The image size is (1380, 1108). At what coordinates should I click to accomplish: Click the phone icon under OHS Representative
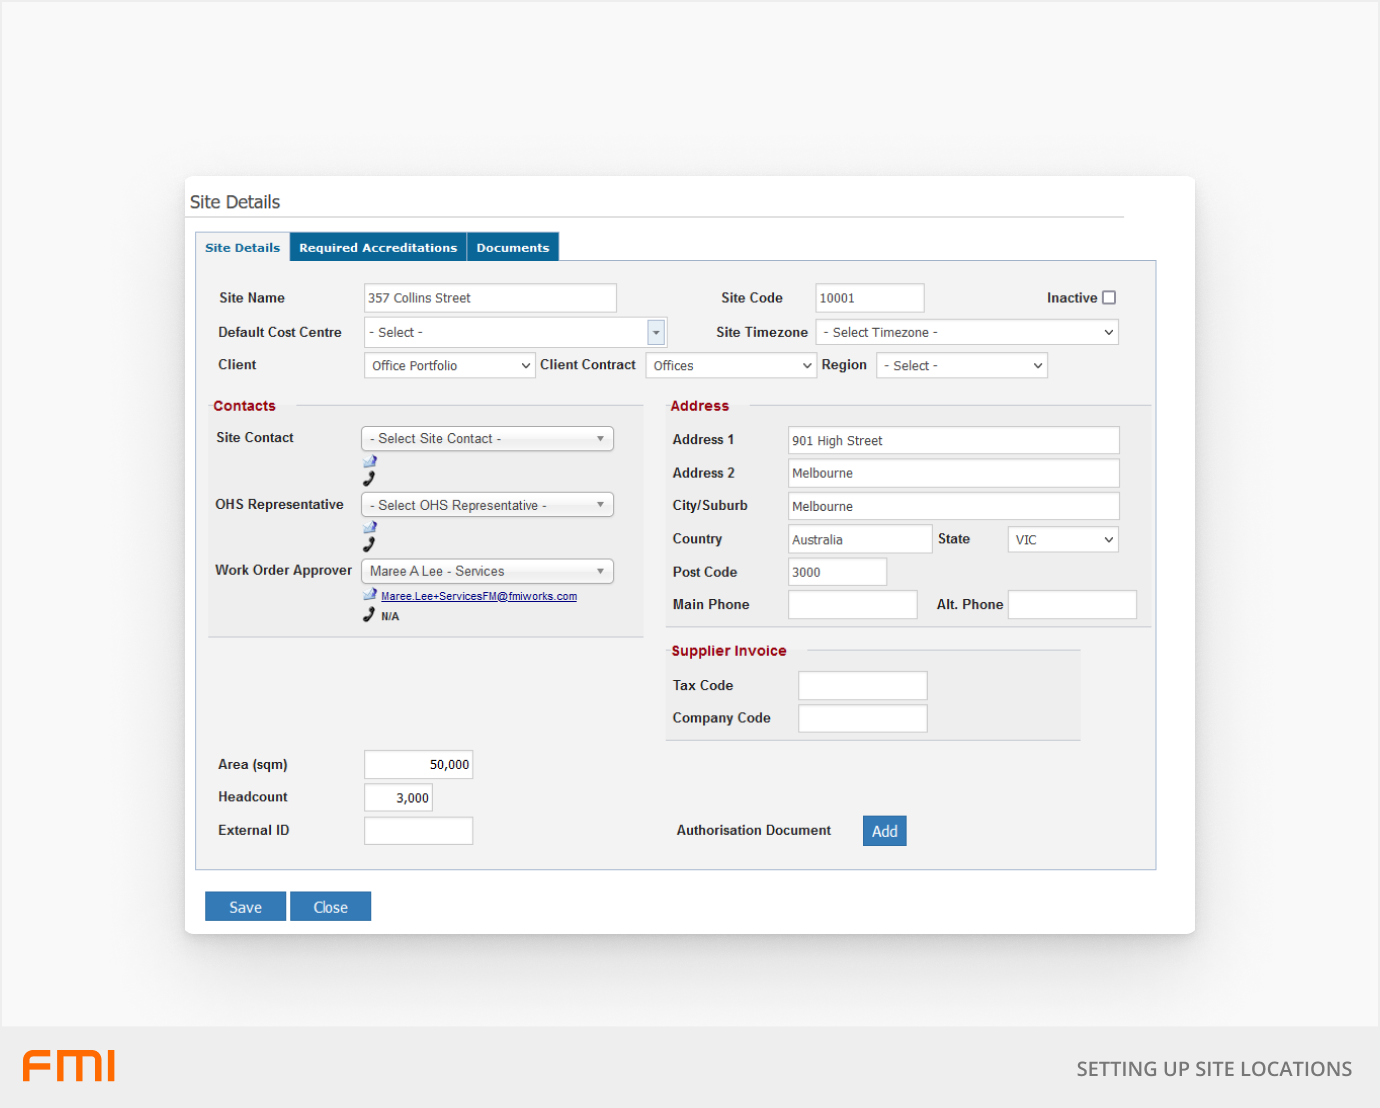click(369, 545)
